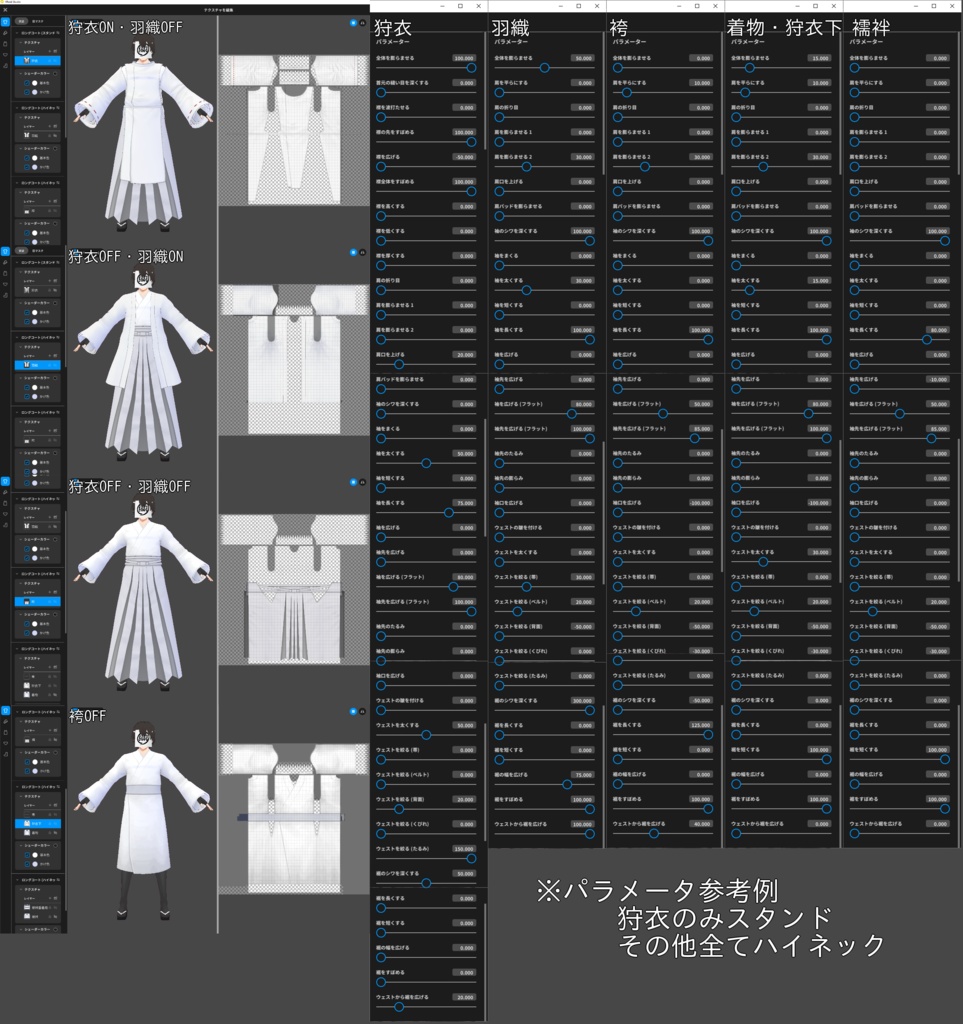Image resolution: width=963 pixels, height=1024 pixels.
Task: Collapse テクスチャ section above selected 羽織 layer
Action: [x=20, y=347]
